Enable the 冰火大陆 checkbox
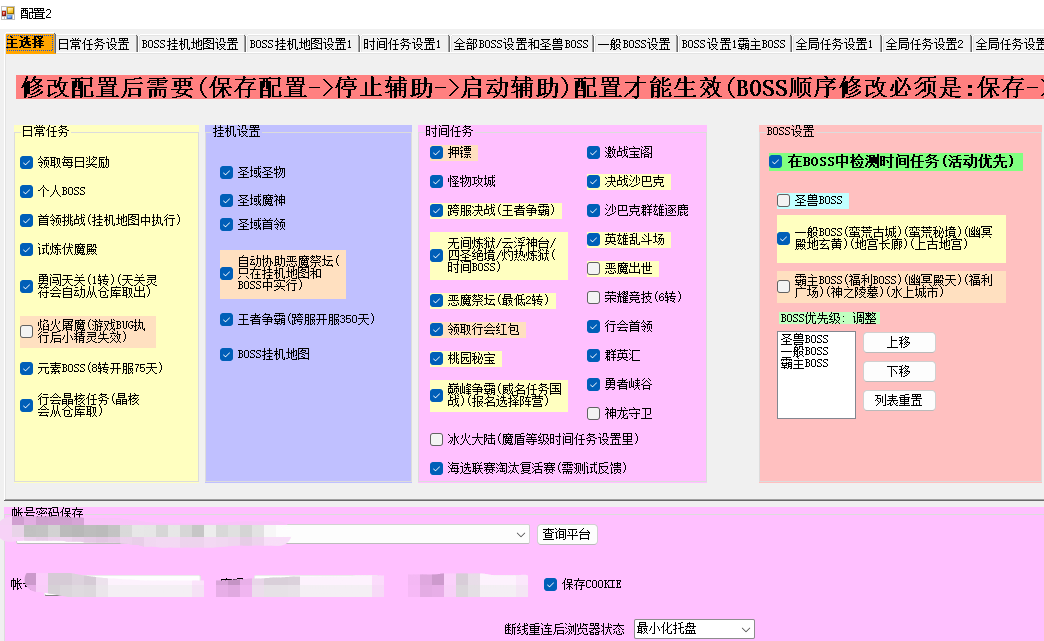Image resolution: width=1044 pixels, height=641 pixels. pos(436,439)
